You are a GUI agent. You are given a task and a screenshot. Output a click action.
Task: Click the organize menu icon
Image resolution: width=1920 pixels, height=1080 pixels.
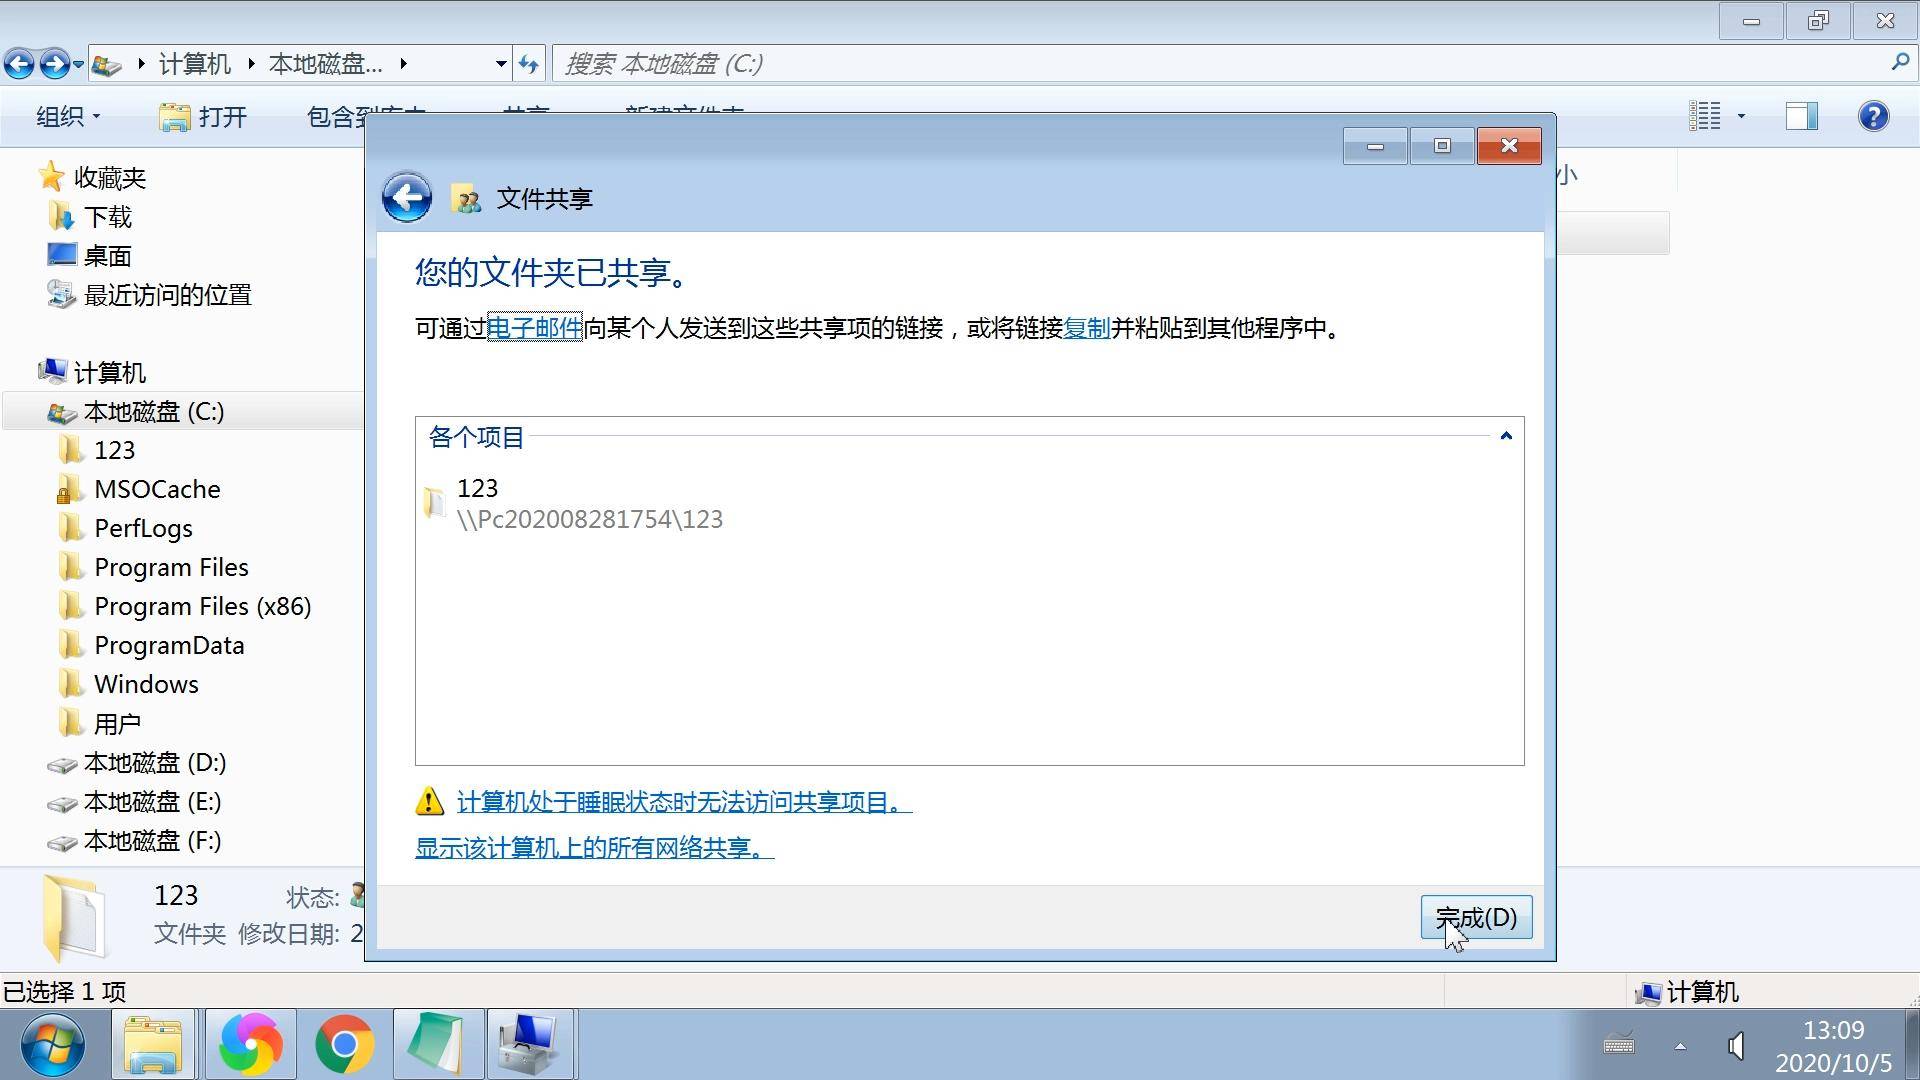point(69,117)
